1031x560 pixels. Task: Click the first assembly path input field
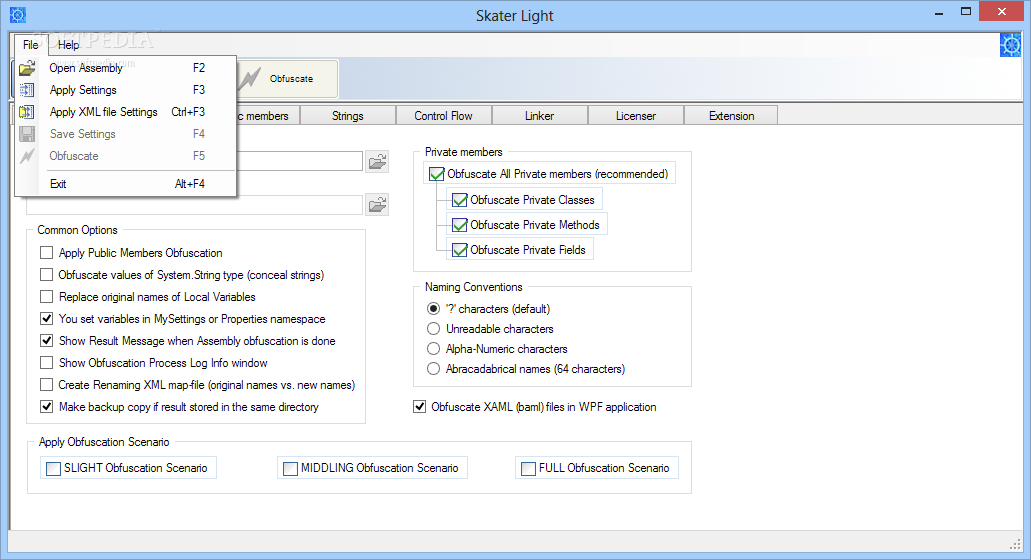pos(299,161)
